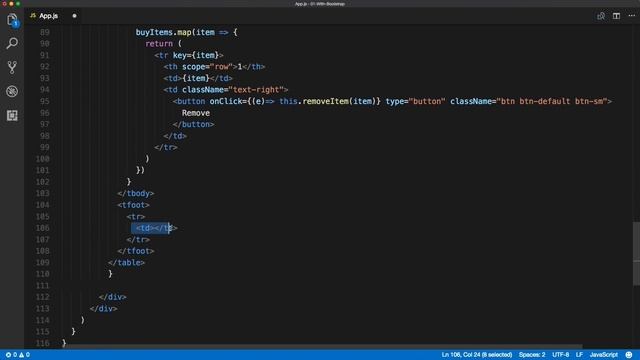Click line number 95 in gutter

(45, 101)
